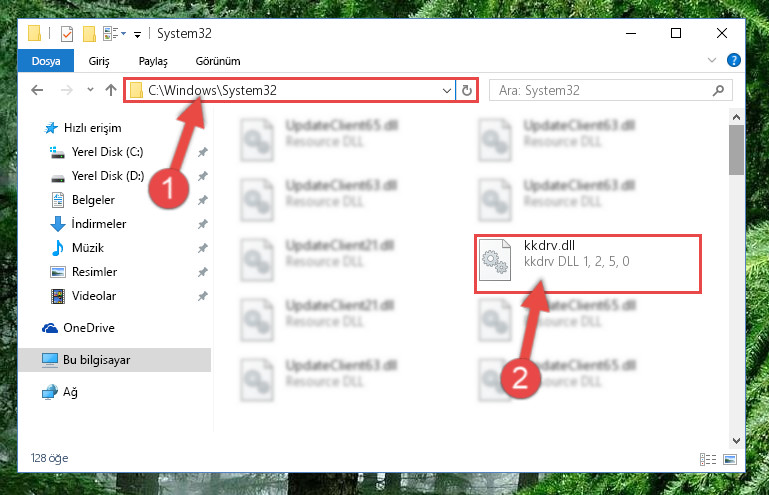Toggle pin next to Müzik
The height and width of the screenshot is (495, 769).
tap(203, 248)
